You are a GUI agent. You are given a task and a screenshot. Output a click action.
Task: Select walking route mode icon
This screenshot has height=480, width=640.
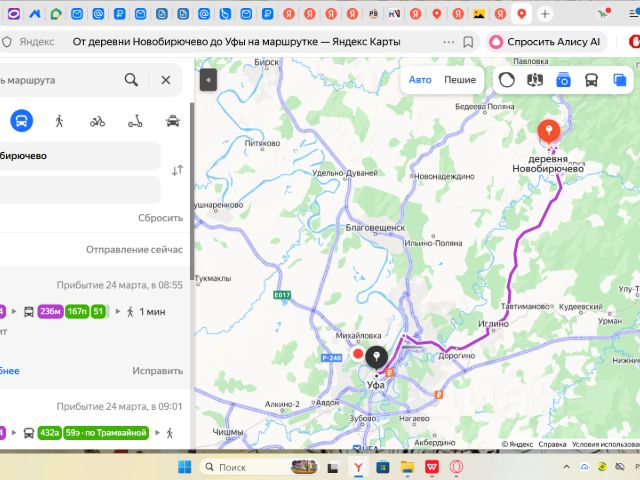[59, 121]
